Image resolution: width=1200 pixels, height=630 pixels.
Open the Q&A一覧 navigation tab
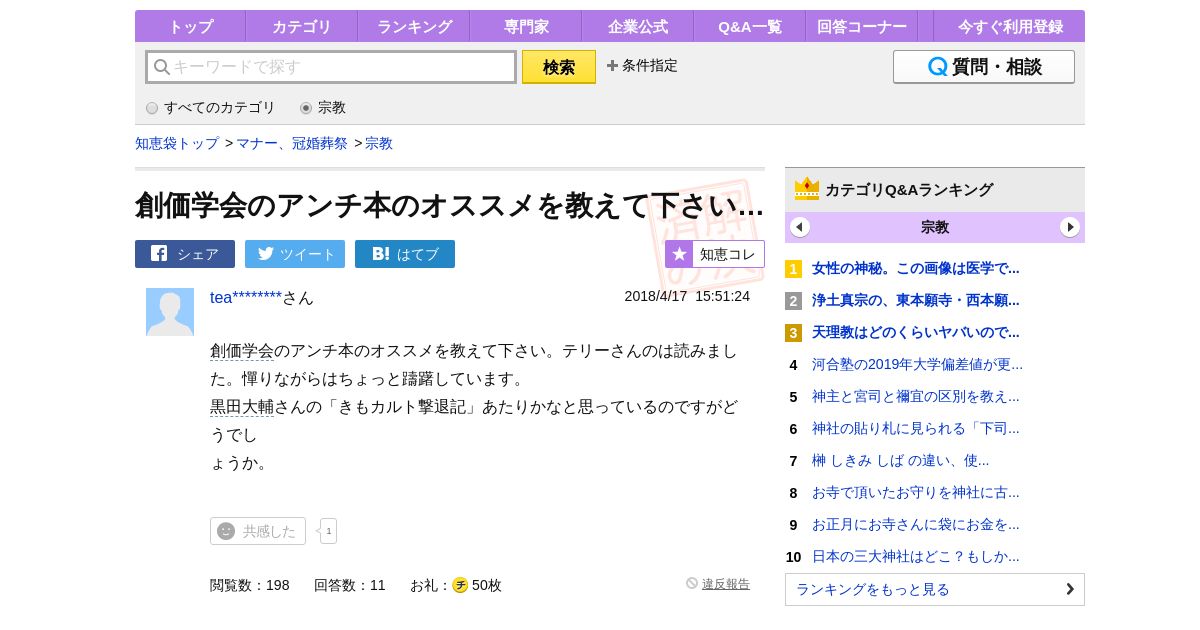pos(750,27)
